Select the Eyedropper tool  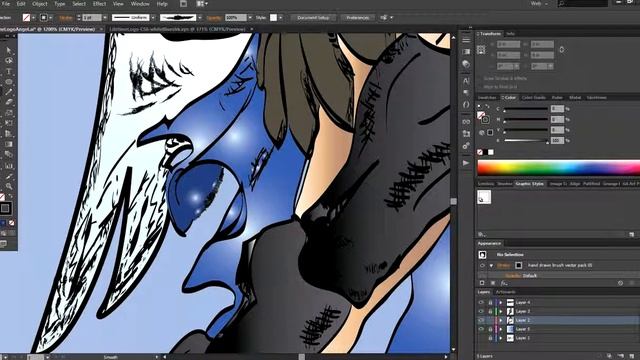point(9,176)
